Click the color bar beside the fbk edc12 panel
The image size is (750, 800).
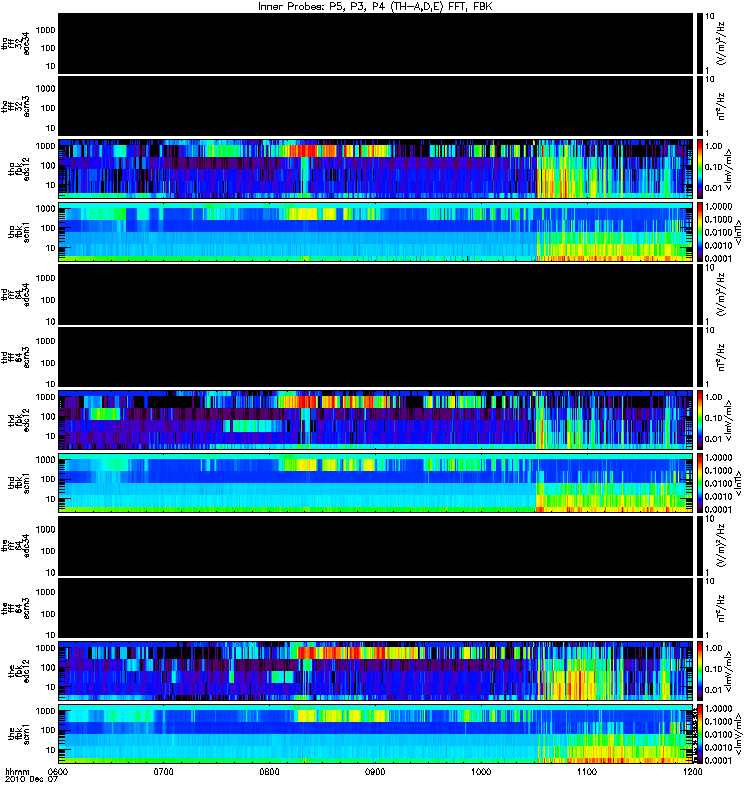point(699,671)
